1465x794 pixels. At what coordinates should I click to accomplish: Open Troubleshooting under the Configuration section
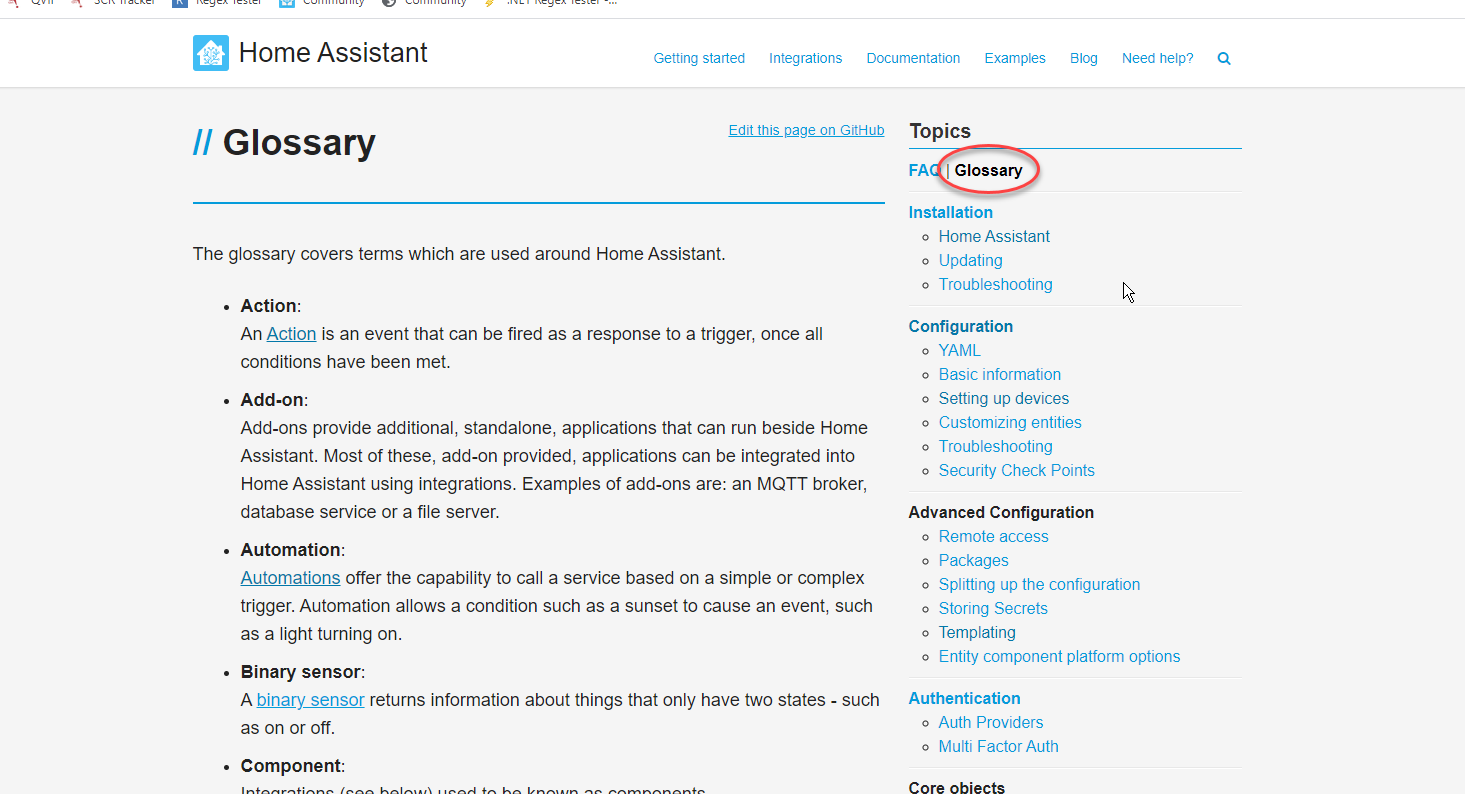click(x=996, y=446)
